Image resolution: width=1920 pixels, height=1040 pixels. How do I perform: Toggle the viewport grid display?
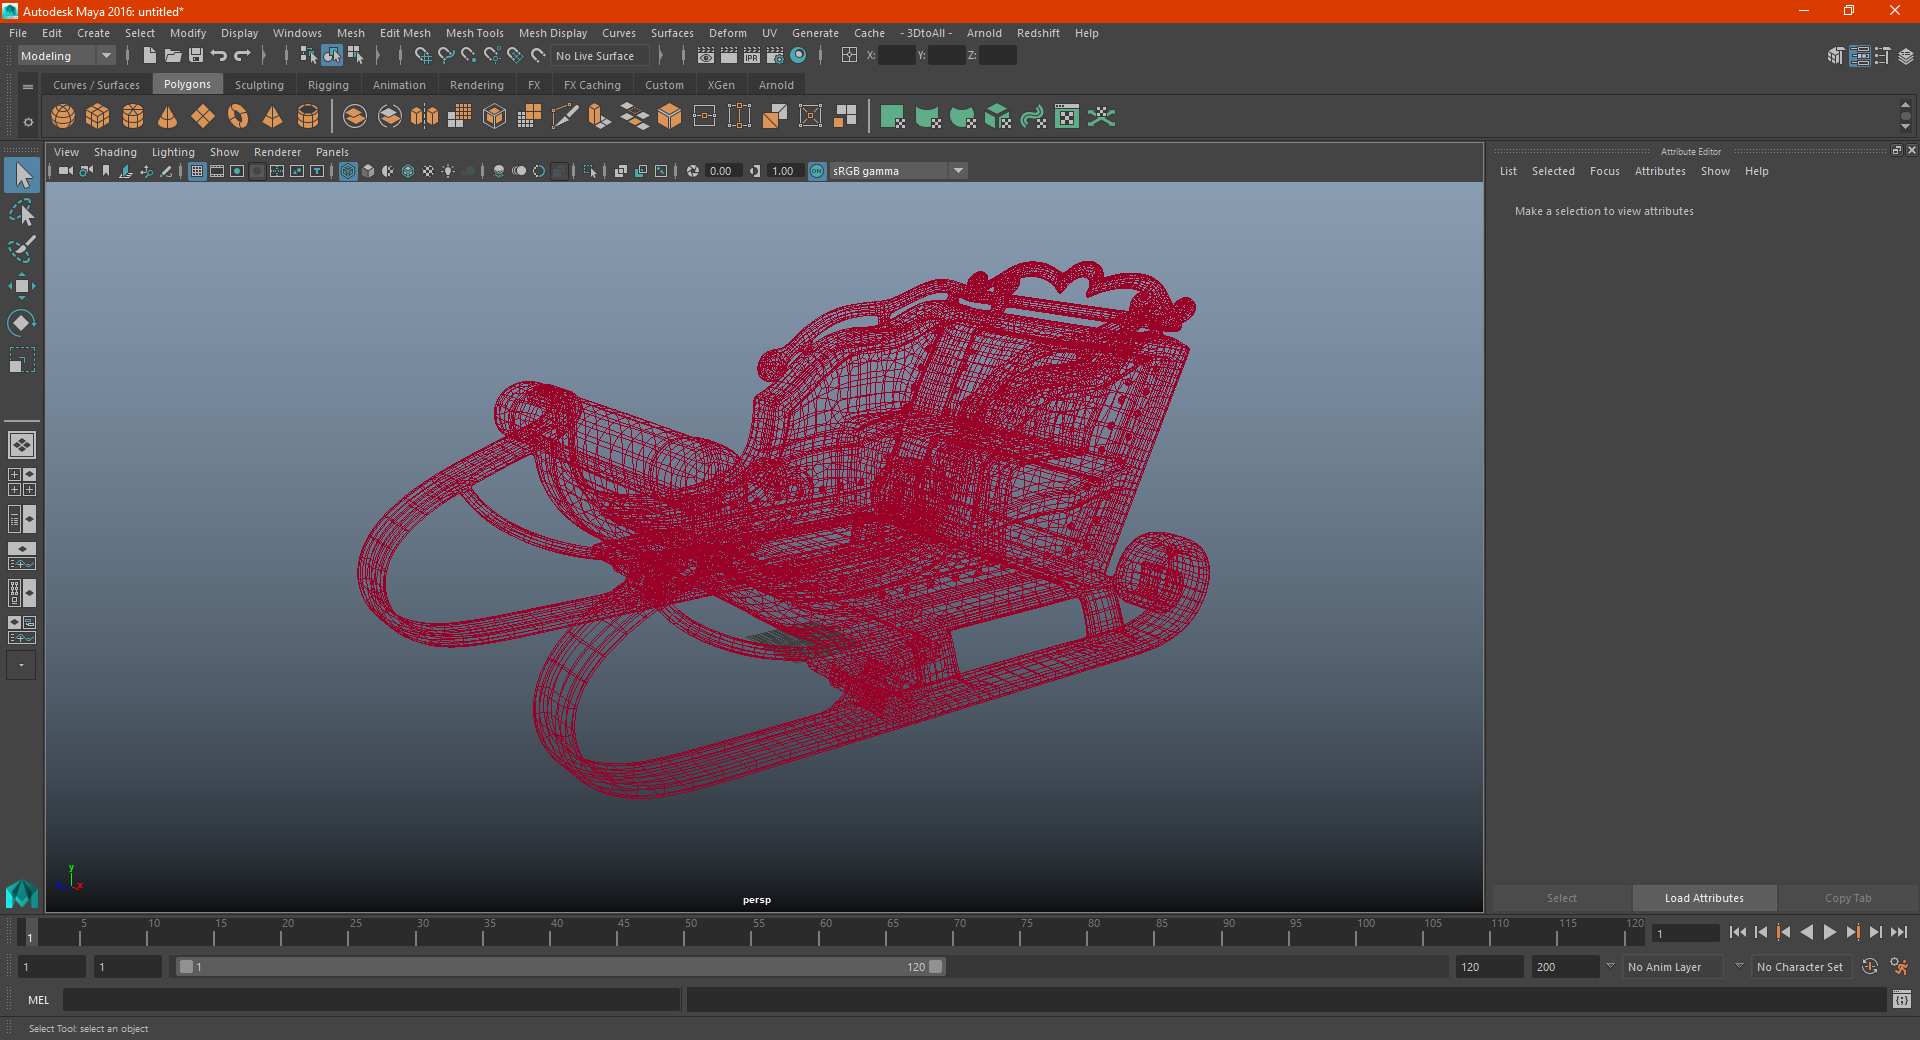197,171
